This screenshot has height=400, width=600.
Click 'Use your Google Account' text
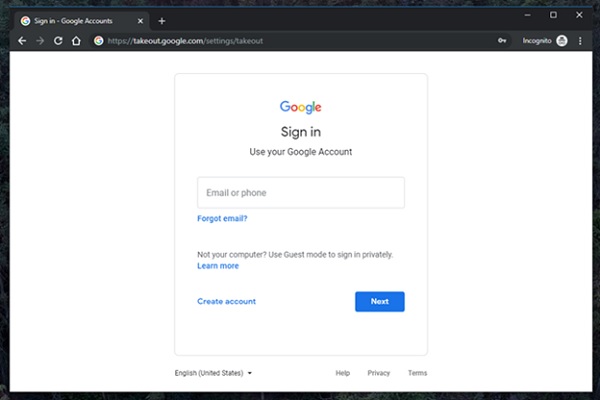pyautogui.click(x=301, y=152)
